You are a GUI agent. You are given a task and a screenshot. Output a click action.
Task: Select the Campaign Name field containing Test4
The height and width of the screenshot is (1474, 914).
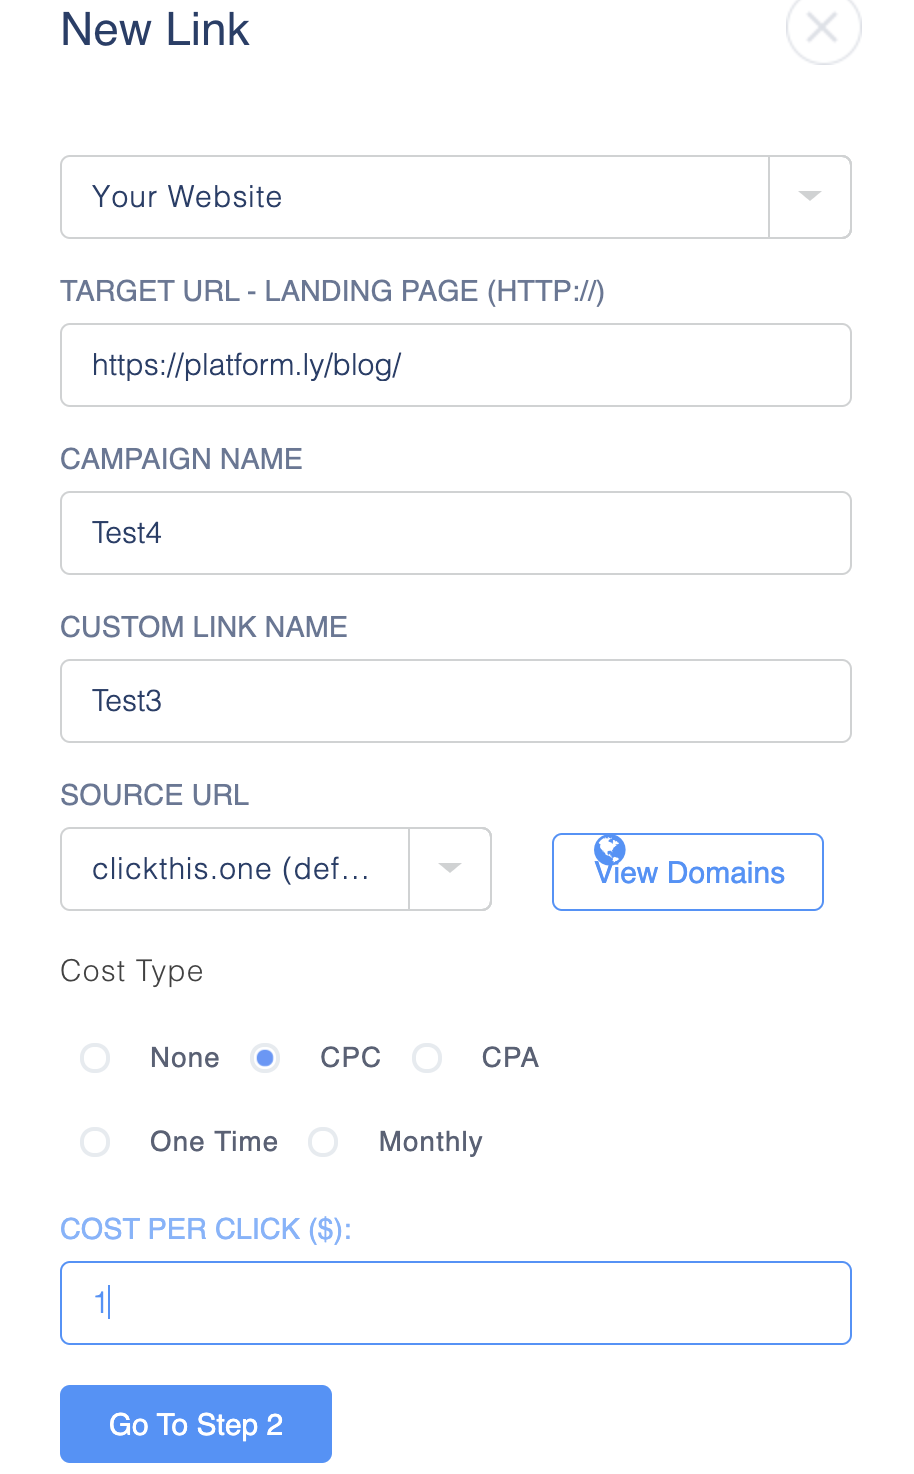click(455, 532)
